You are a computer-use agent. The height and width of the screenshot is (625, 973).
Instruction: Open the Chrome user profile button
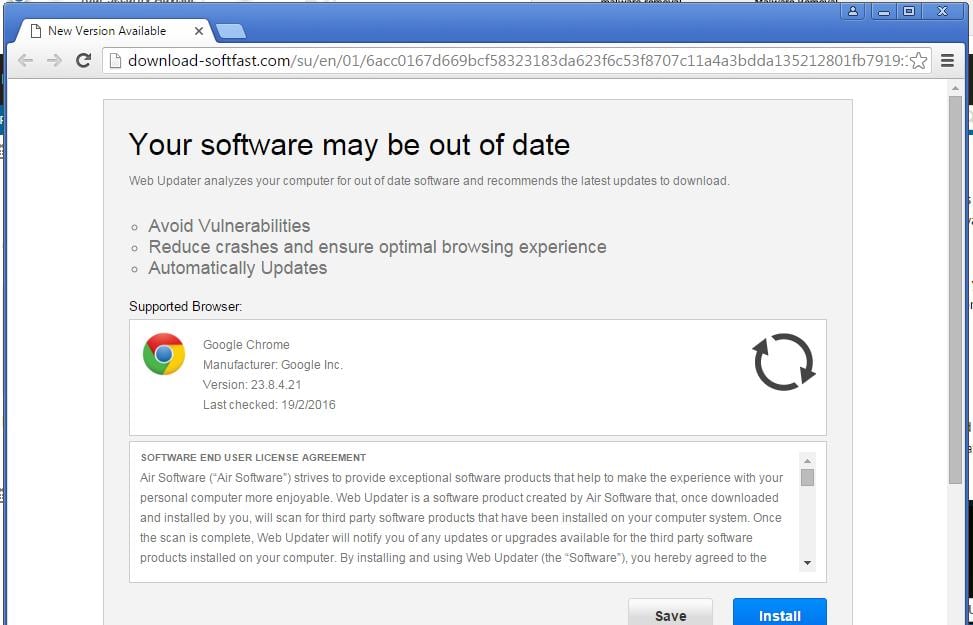(x=853, y=11)
